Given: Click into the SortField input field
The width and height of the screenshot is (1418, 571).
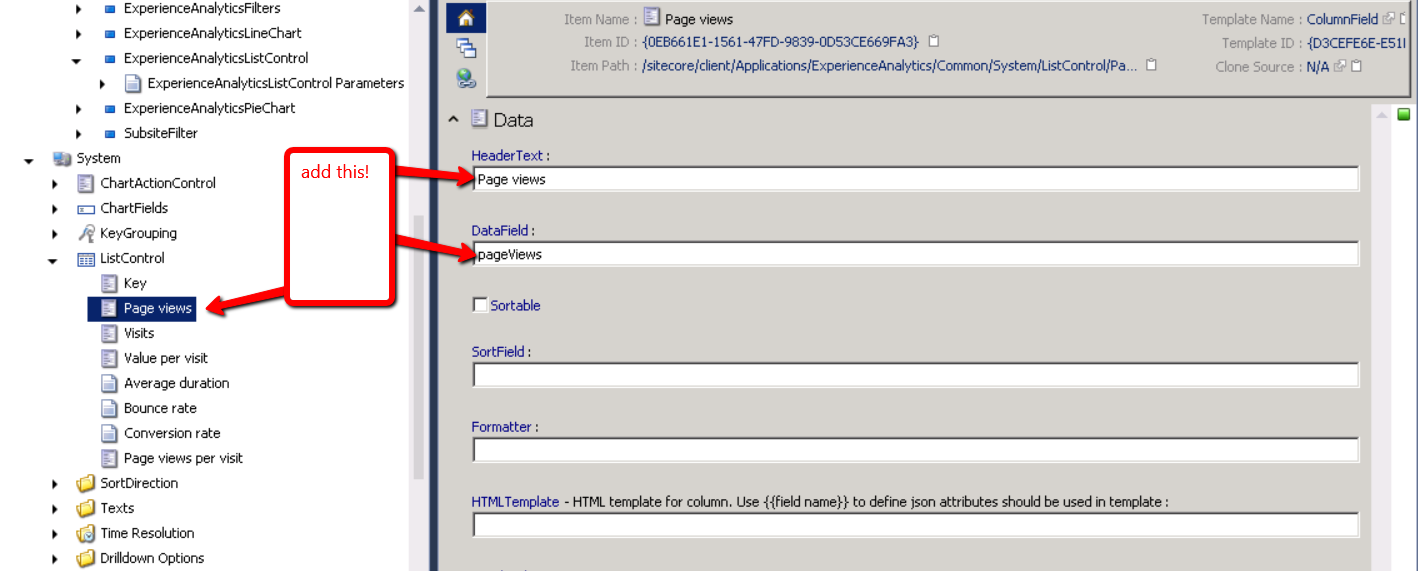Looking at the screenshot, I should click(915, 375).
